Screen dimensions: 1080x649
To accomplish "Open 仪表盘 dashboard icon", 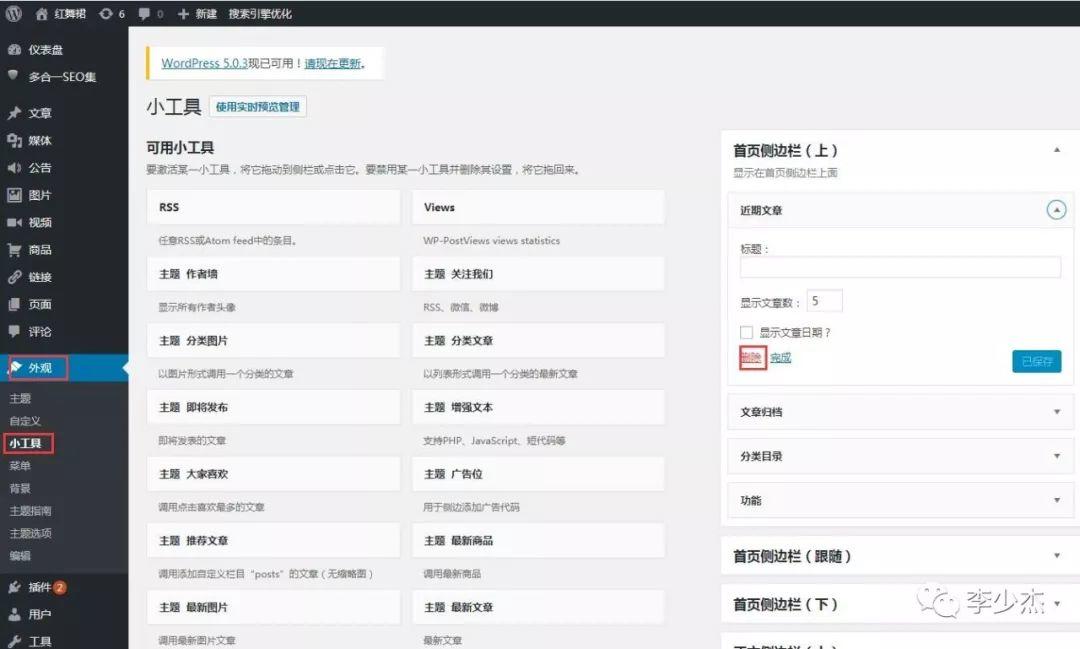I will click(14, 50).
